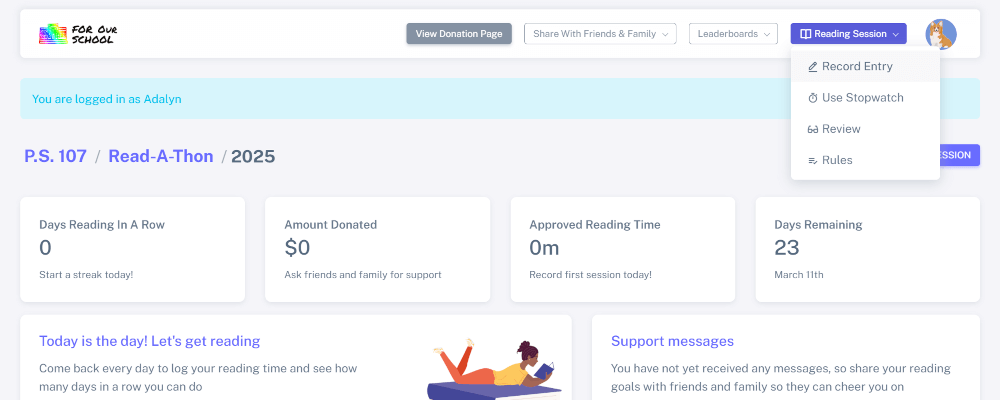
Task: Click the glasses icon beside Review
Action: point(813,129)
